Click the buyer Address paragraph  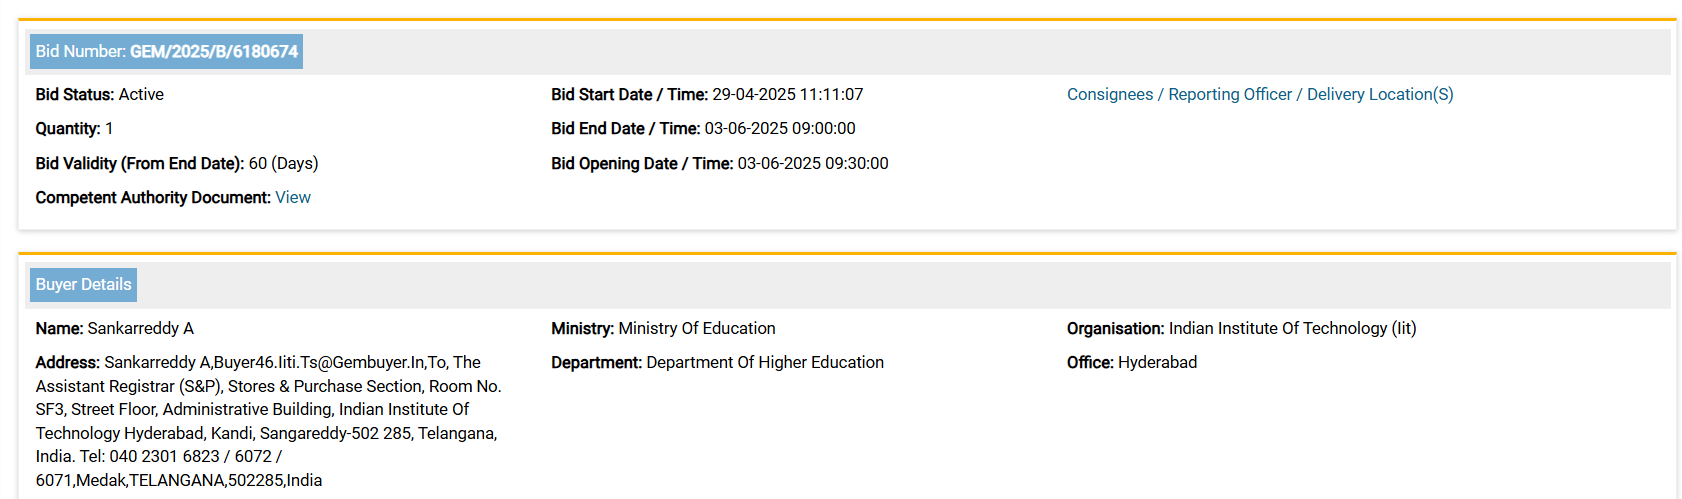(x=268, y=421)
